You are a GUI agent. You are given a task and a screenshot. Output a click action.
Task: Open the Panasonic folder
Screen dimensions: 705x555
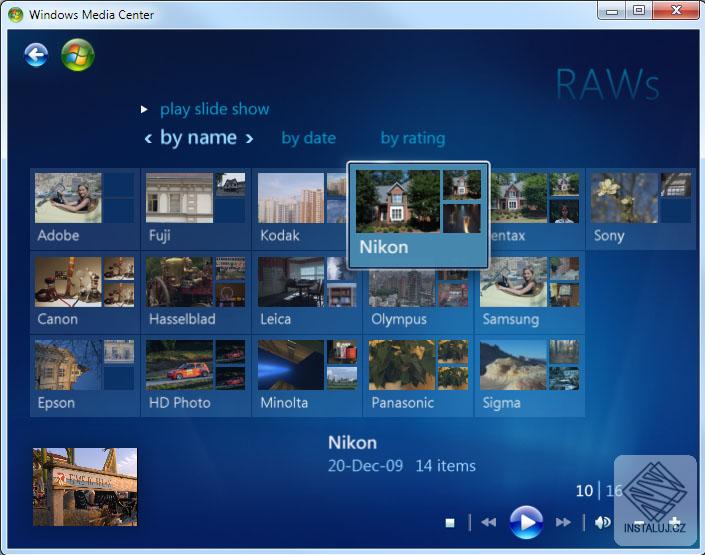click(x=418, y=376)
